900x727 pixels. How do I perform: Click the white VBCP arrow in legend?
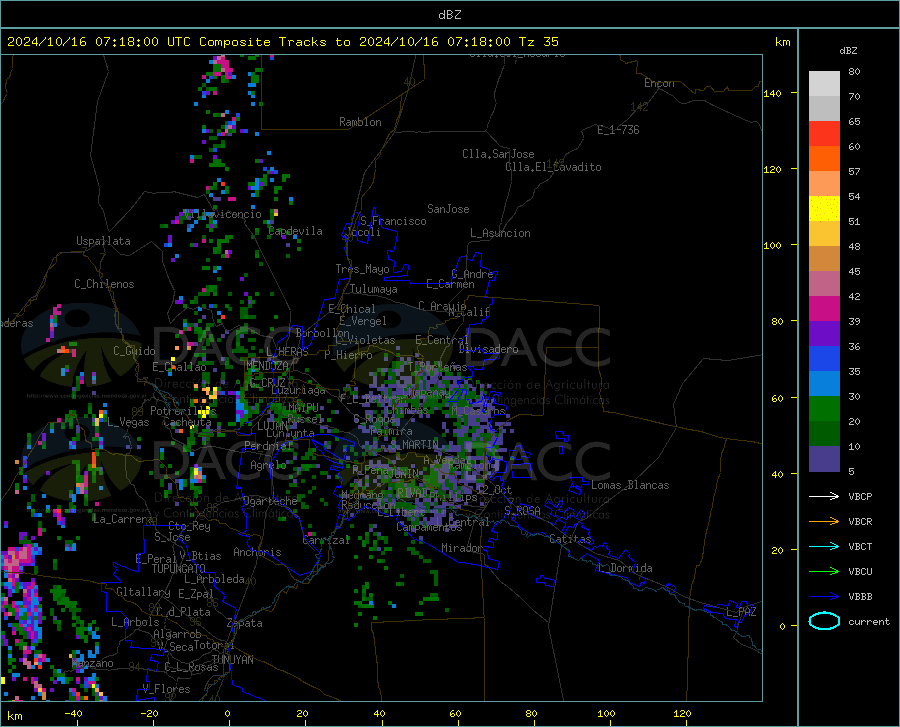[x=824, y=496]
